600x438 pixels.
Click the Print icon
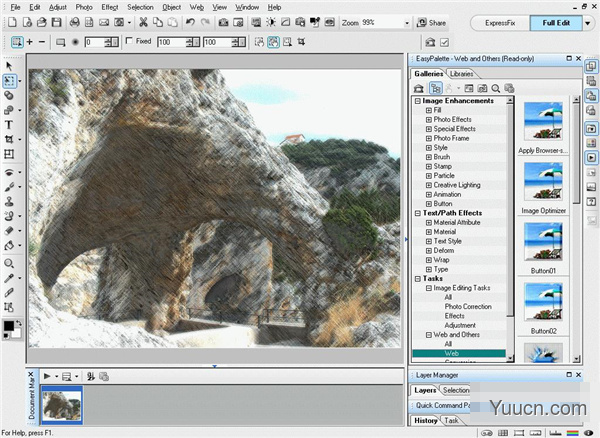tap(75, 23)
